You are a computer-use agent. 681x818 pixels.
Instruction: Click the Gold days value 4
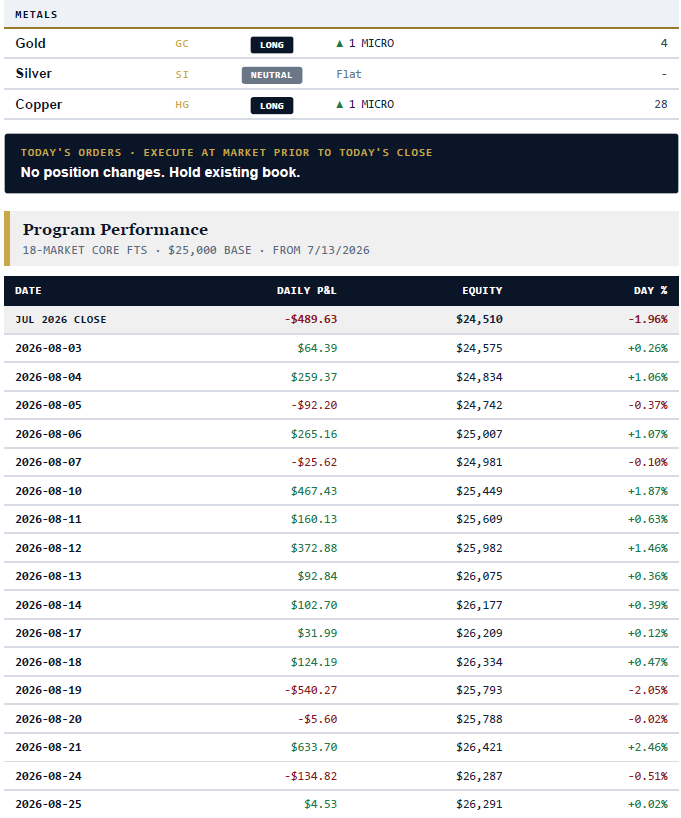[x=664, y=43]
